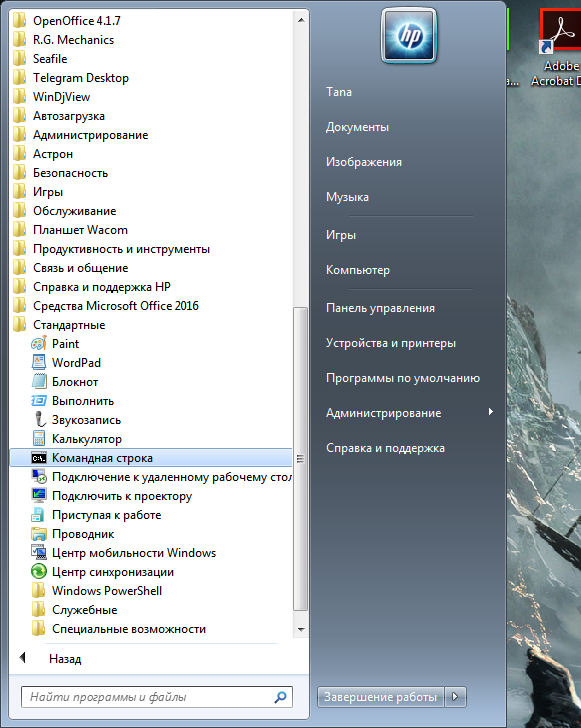This screenshot has width=581, height=728.
Task: Open Изображения in right pane
Action: point(364,162)
